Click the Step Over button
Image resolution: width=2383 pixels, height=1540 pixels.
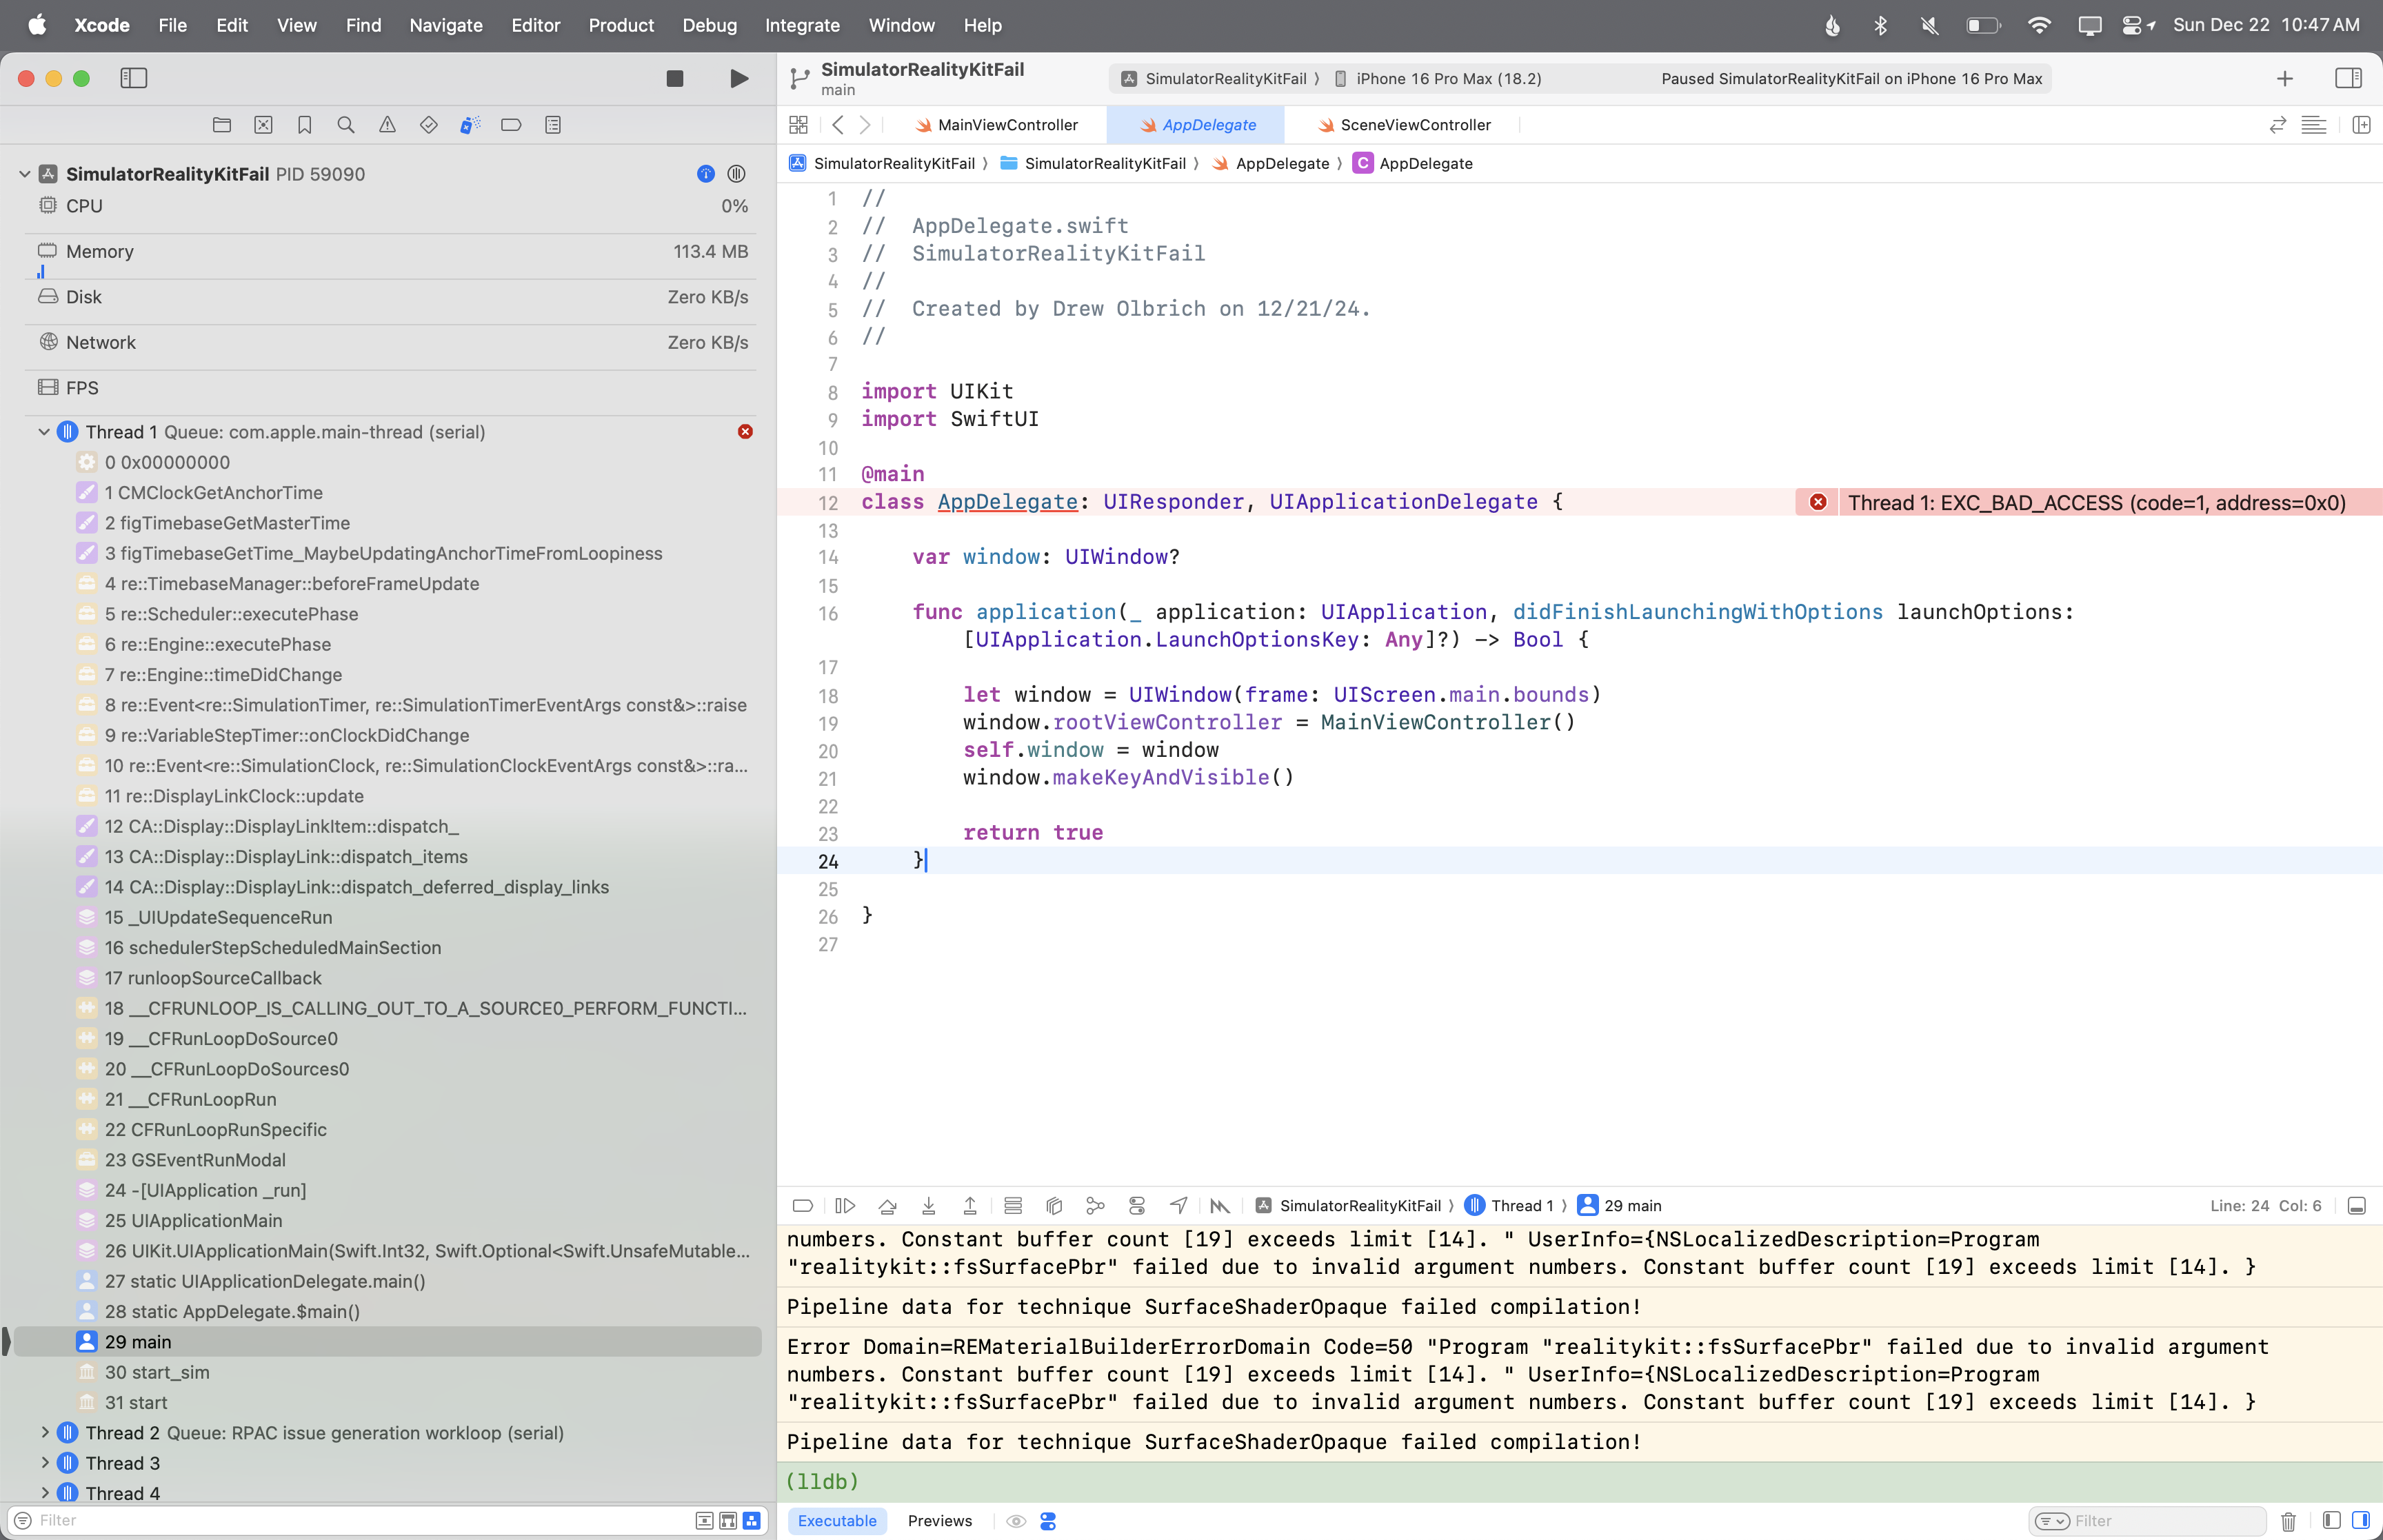(x=887, y=1206)
